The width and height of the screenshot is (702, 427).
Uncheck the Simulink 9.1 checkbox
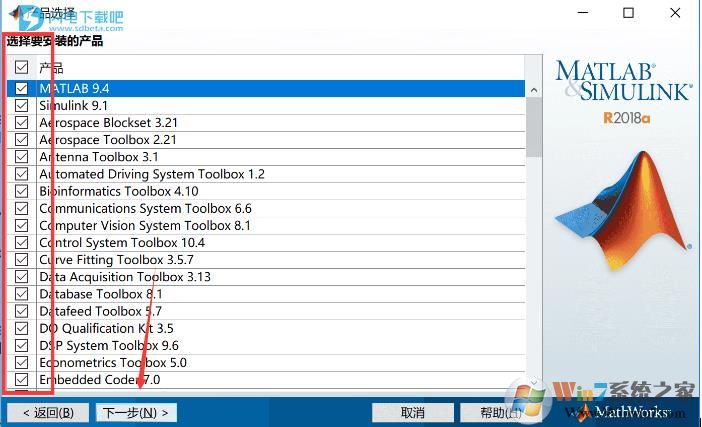coord(21,105)
